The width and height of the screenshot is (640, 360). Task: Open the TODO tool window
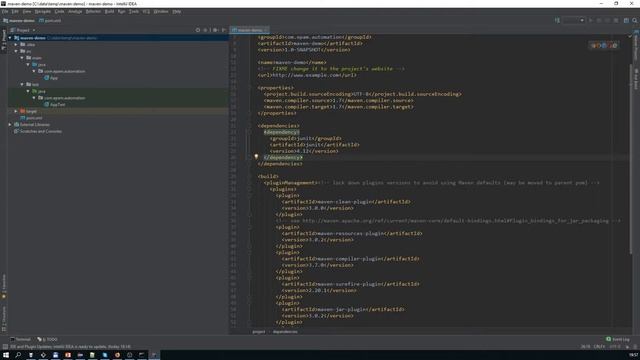pos(47,339)
